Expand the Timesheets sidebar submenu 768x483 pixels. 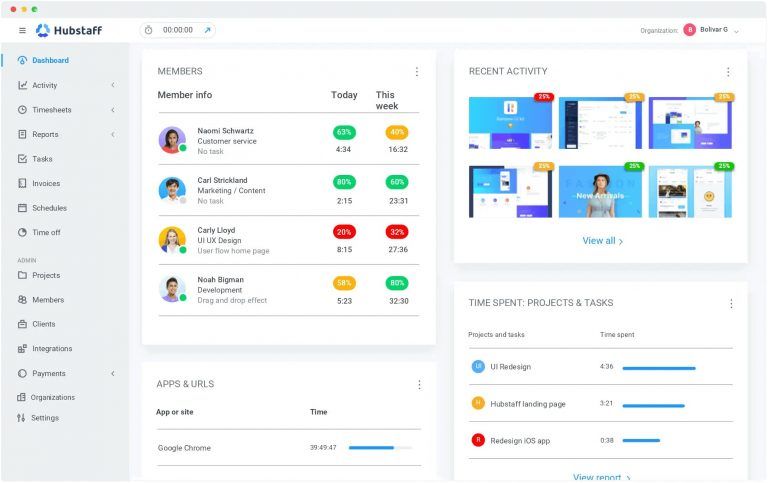point(112,110)
